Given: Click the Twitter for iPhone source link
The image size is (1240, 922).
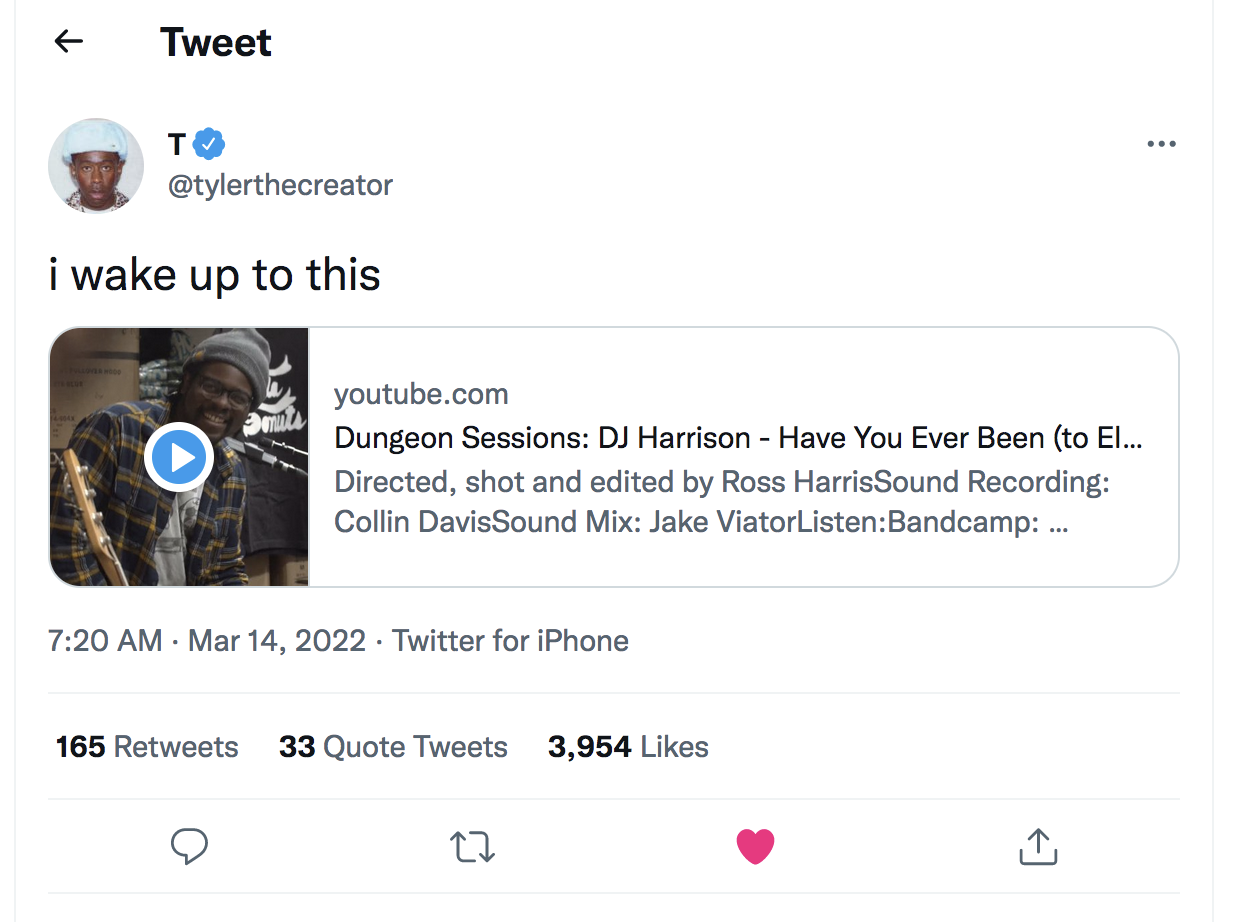Looking at the screenshot, I should [x=510, y=641].
